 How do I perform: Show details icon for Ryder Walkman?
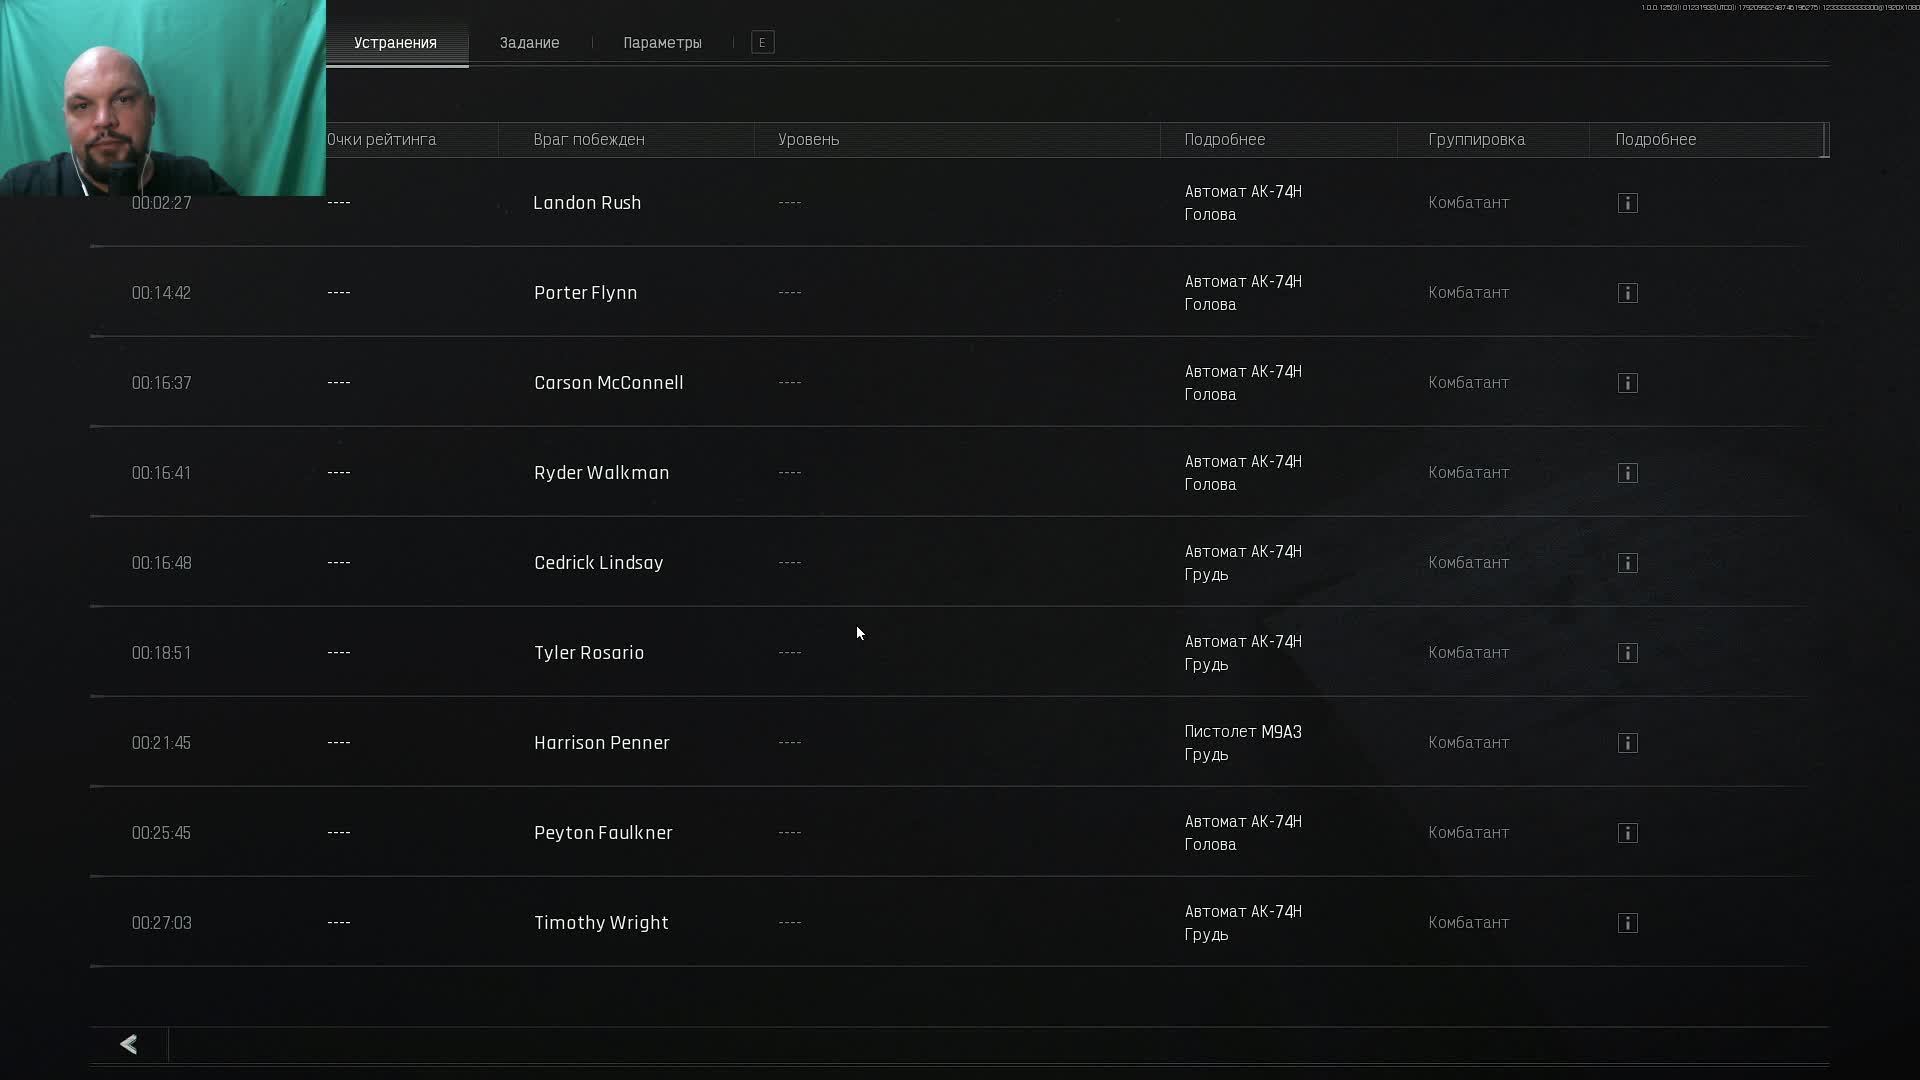pos(1627,473)
